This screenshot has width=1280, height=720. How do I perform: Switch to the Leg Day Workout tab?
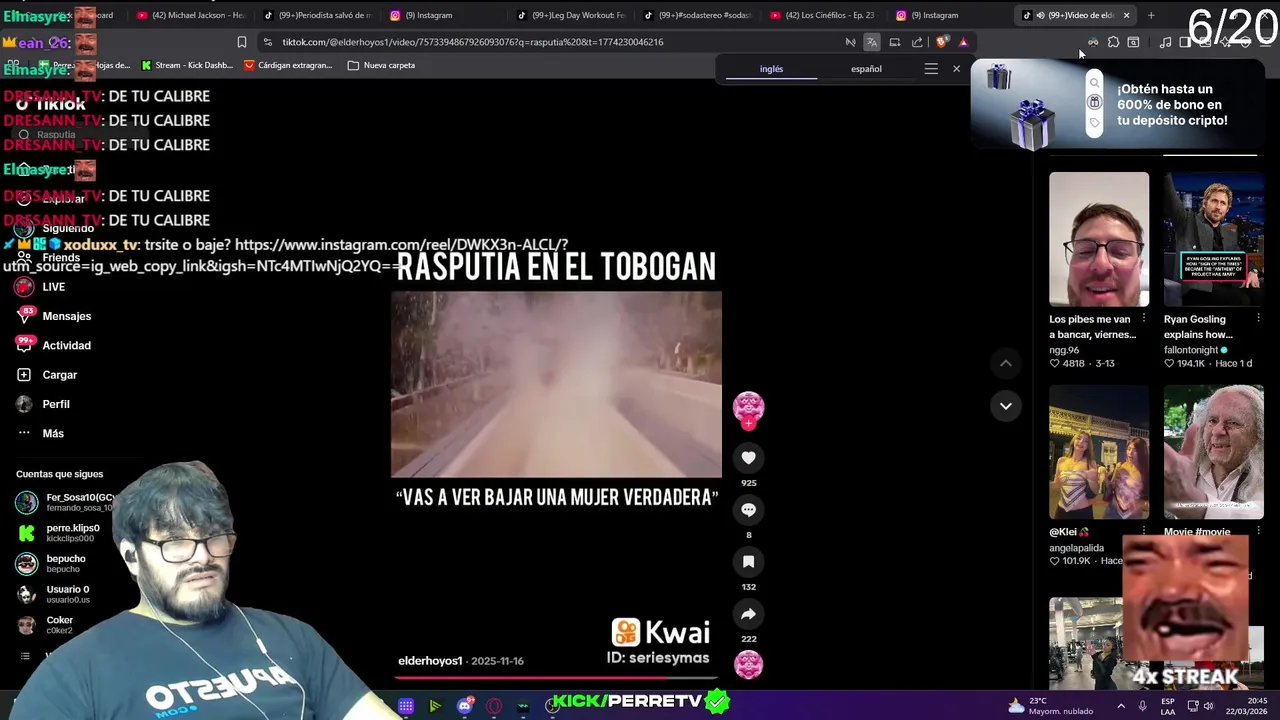(x=571, y=15)
